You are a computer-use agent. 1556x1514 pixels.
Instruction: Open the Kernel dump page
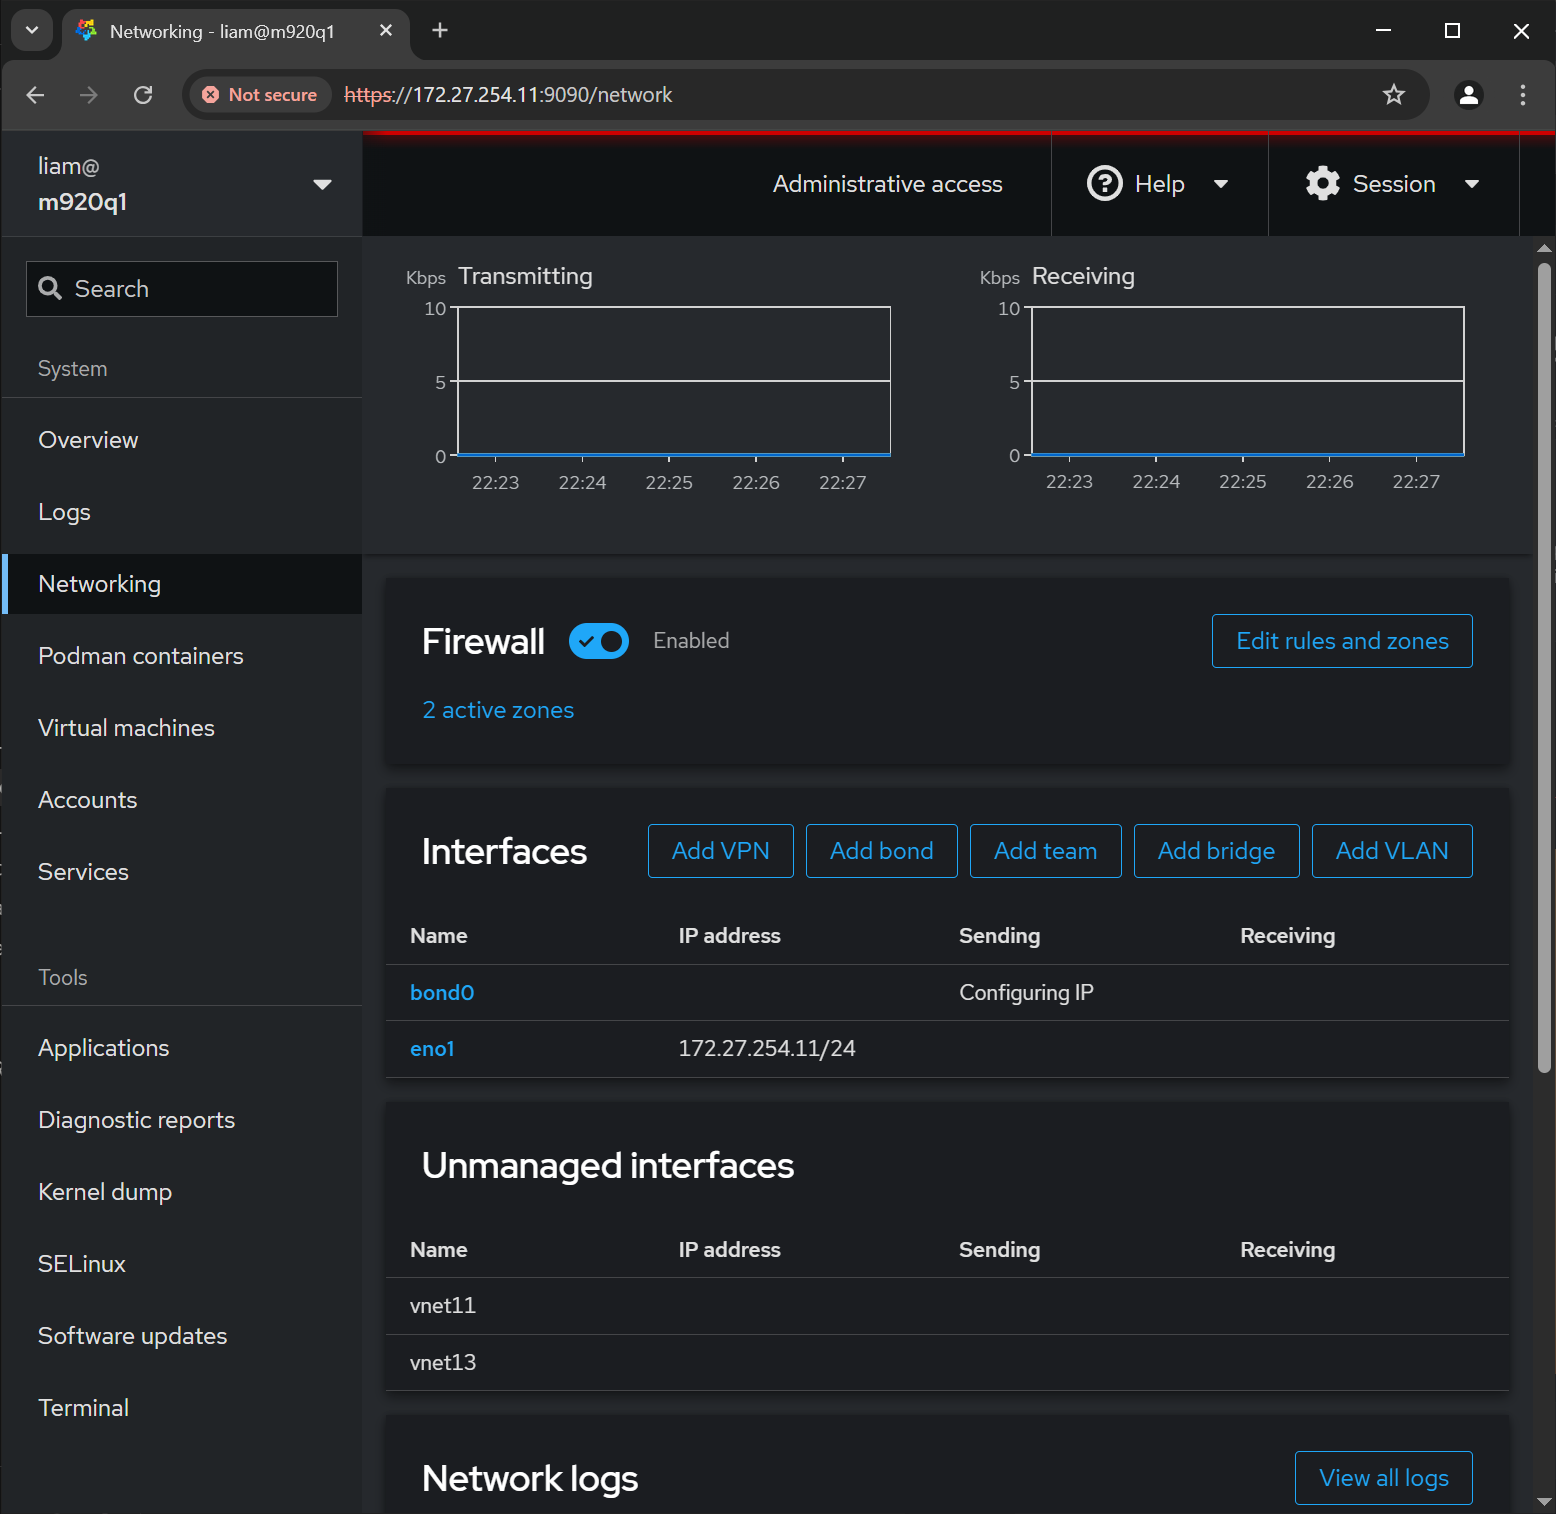pos(182,1192)
